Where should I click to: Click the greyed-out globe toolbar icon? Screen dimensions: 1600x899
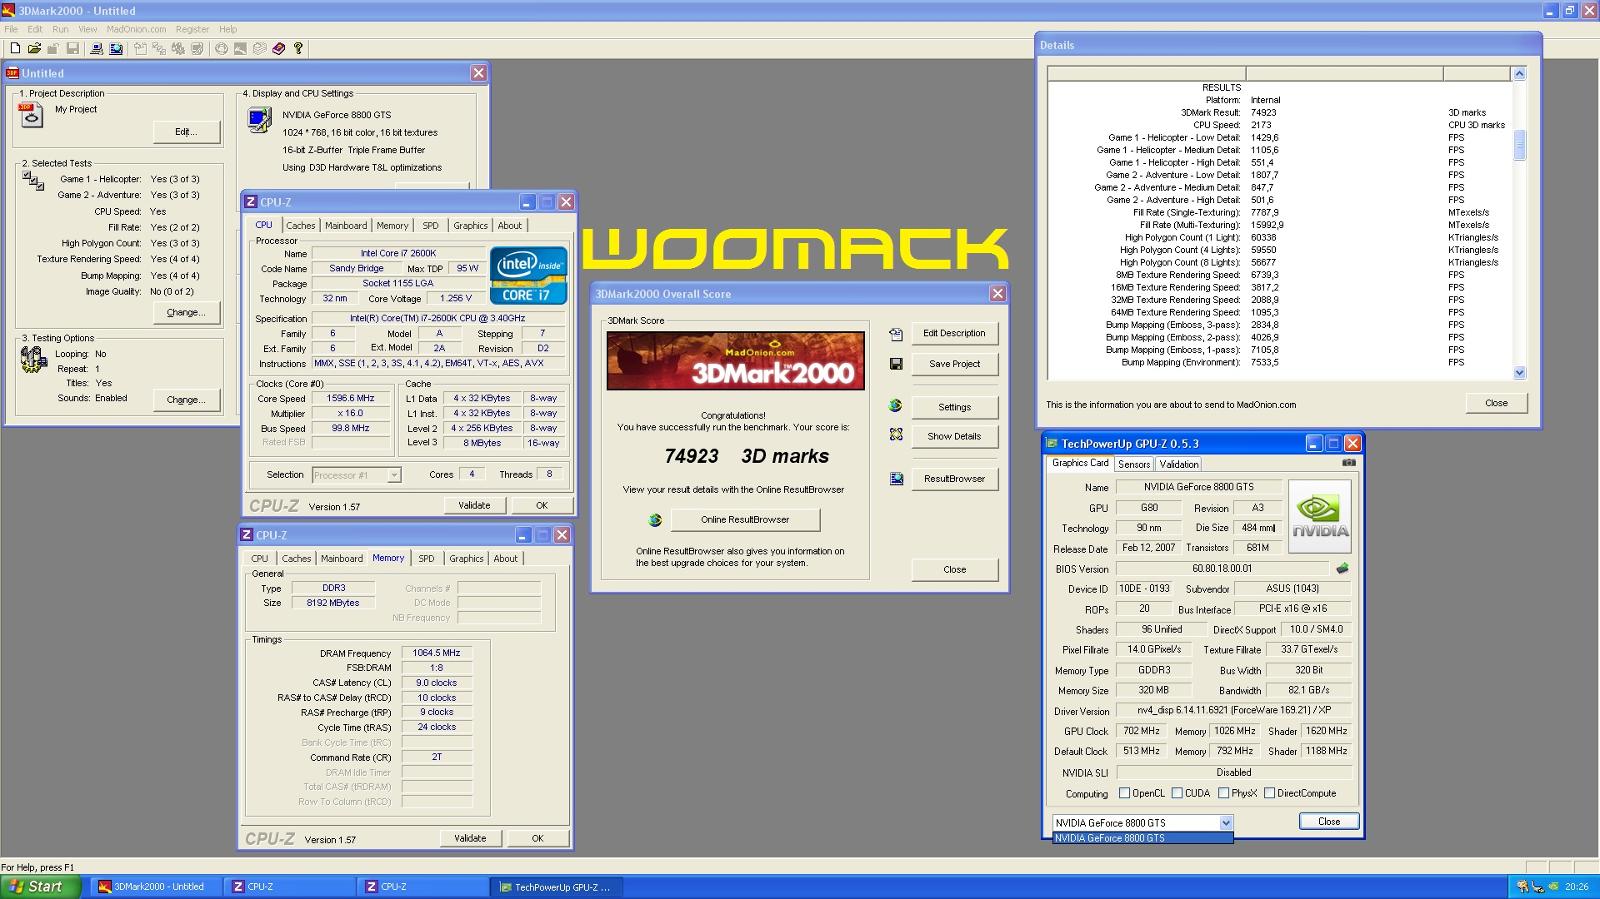point(221,48)
